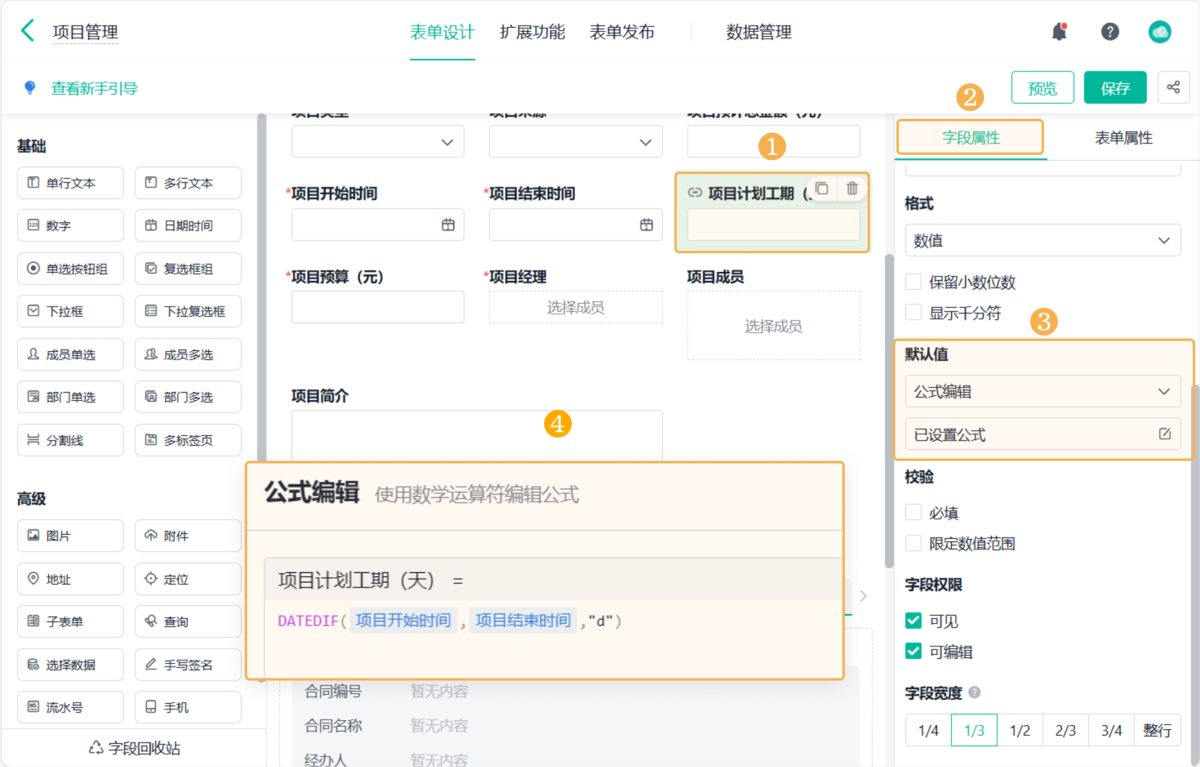Open the help question mark icon
The height and width of the screenshot is (767, 1200).
(x=1110, y=31)
